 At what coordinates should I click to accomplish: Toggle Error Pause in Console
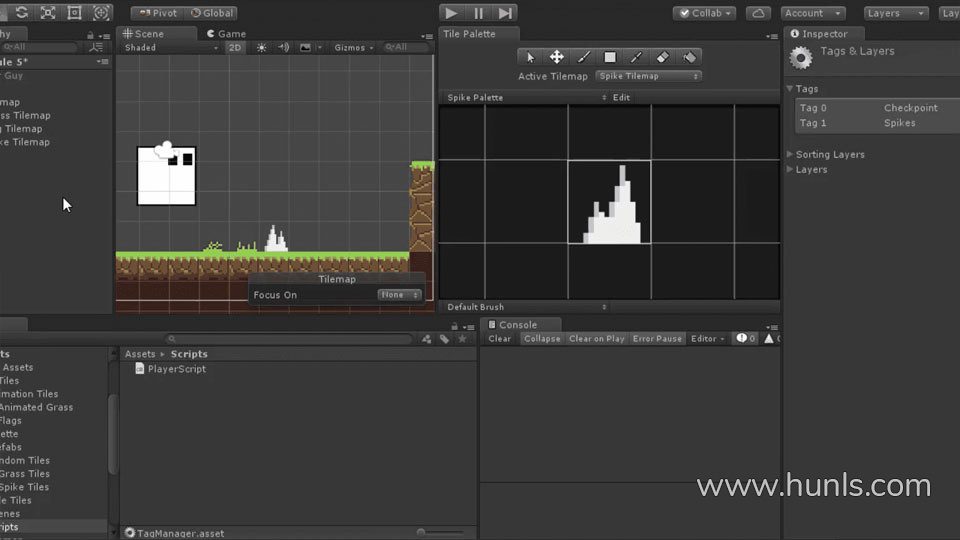pyautogui.click(x=657, y=339)
